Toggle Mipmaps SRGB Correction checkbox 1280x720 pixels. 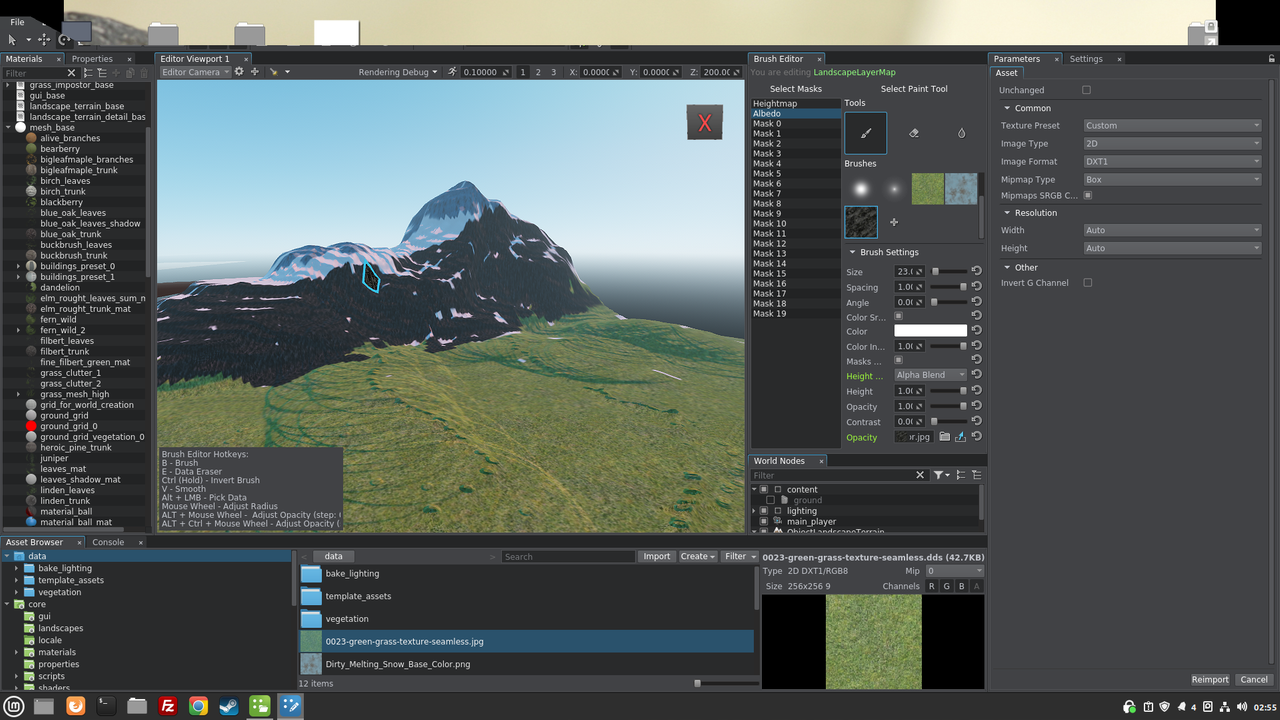1088,195
